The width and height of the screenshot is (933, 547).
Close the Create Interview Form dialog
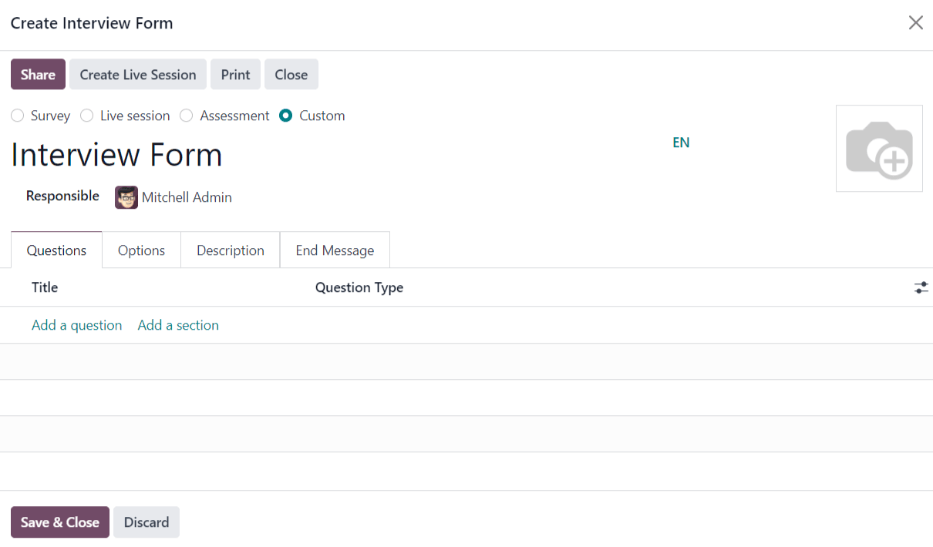(x=915, y=23)
